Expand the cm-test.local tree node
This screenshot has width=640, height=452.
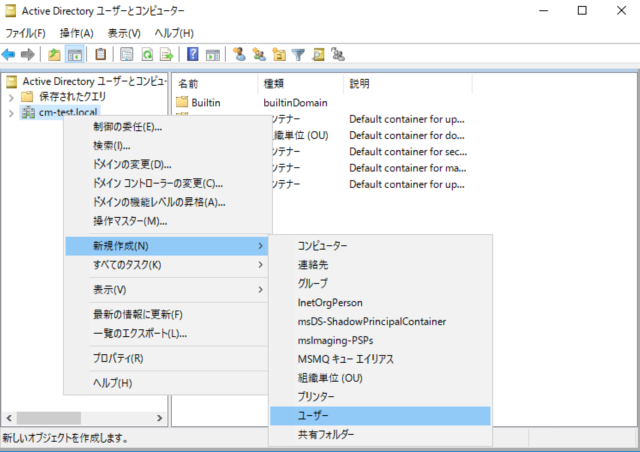11,113
